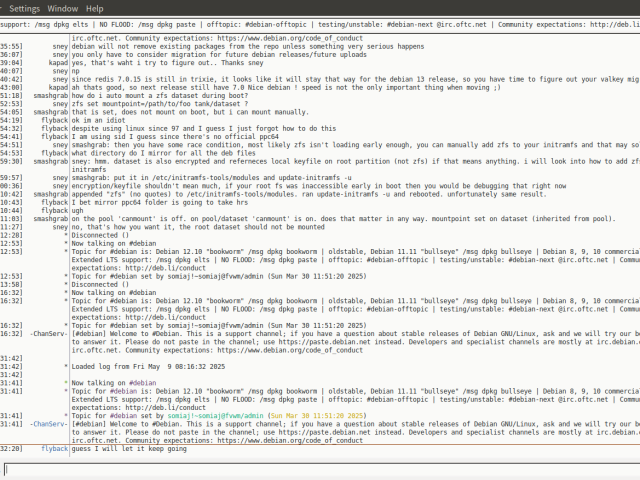This screenshot has height=480, width=640.
Task: Click flyback's message 'ok im an idiot'
Action: click(x=98, y=120)
